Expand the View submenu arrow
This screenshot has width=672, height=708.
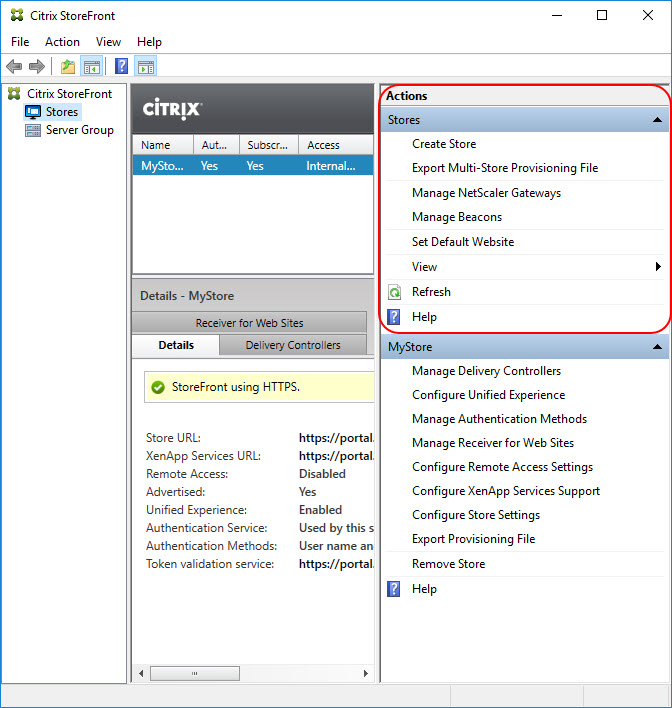(658, 267)
